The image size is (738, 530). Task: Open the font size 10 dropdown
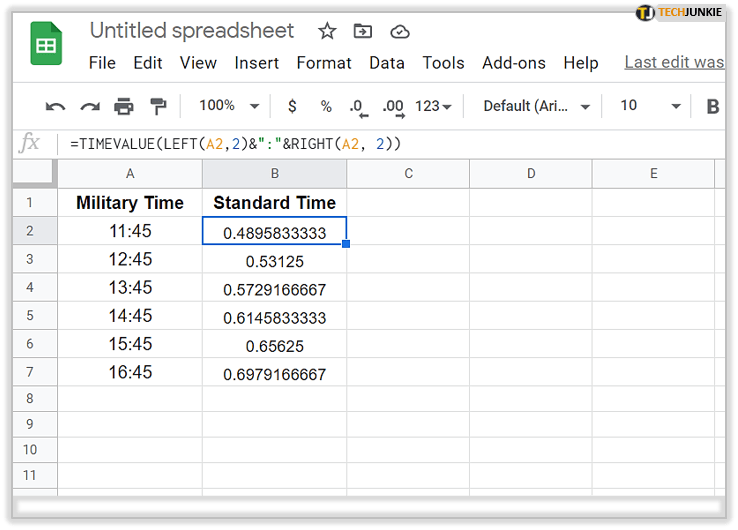[x=650, y=106]
